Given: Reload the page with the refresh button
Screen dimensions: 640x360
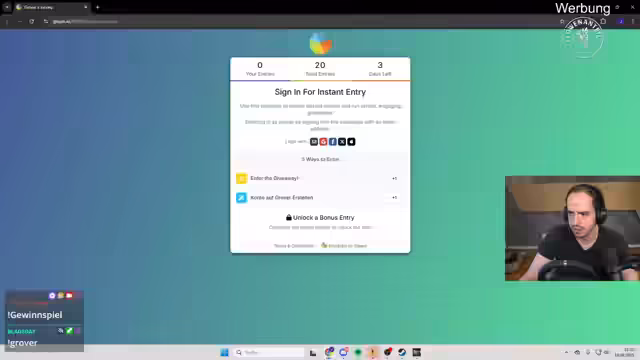Looking at the screenshot, I should (x=31, y=21).
